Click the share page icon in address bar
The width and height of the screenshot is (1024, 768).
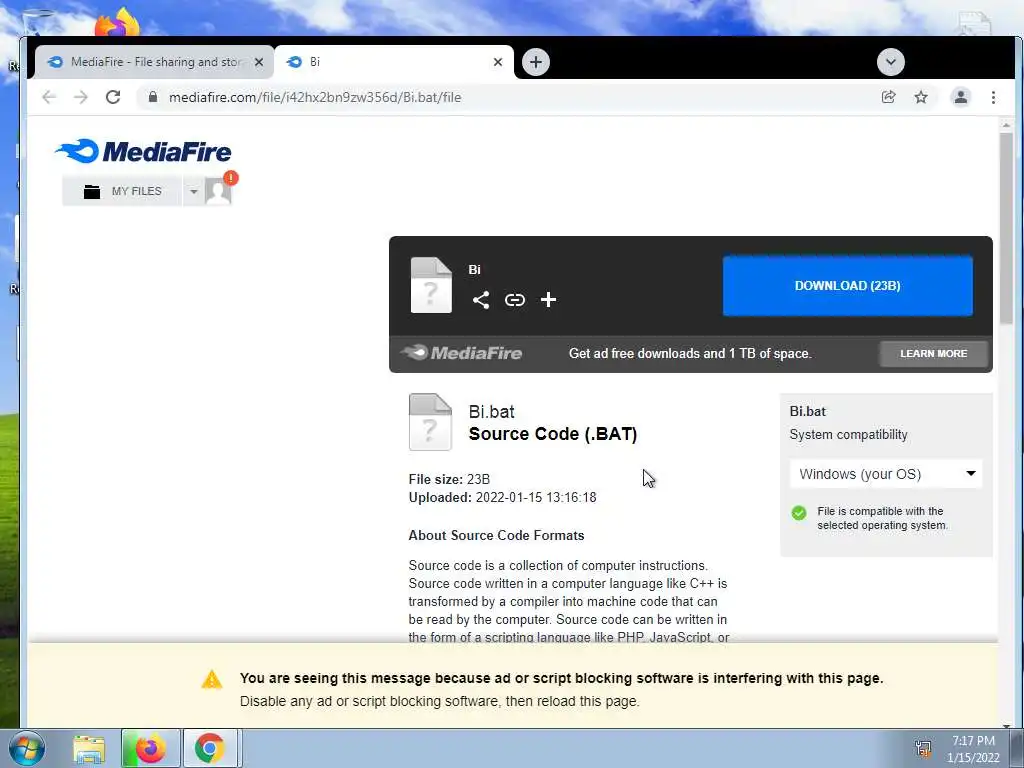point(888,97)
